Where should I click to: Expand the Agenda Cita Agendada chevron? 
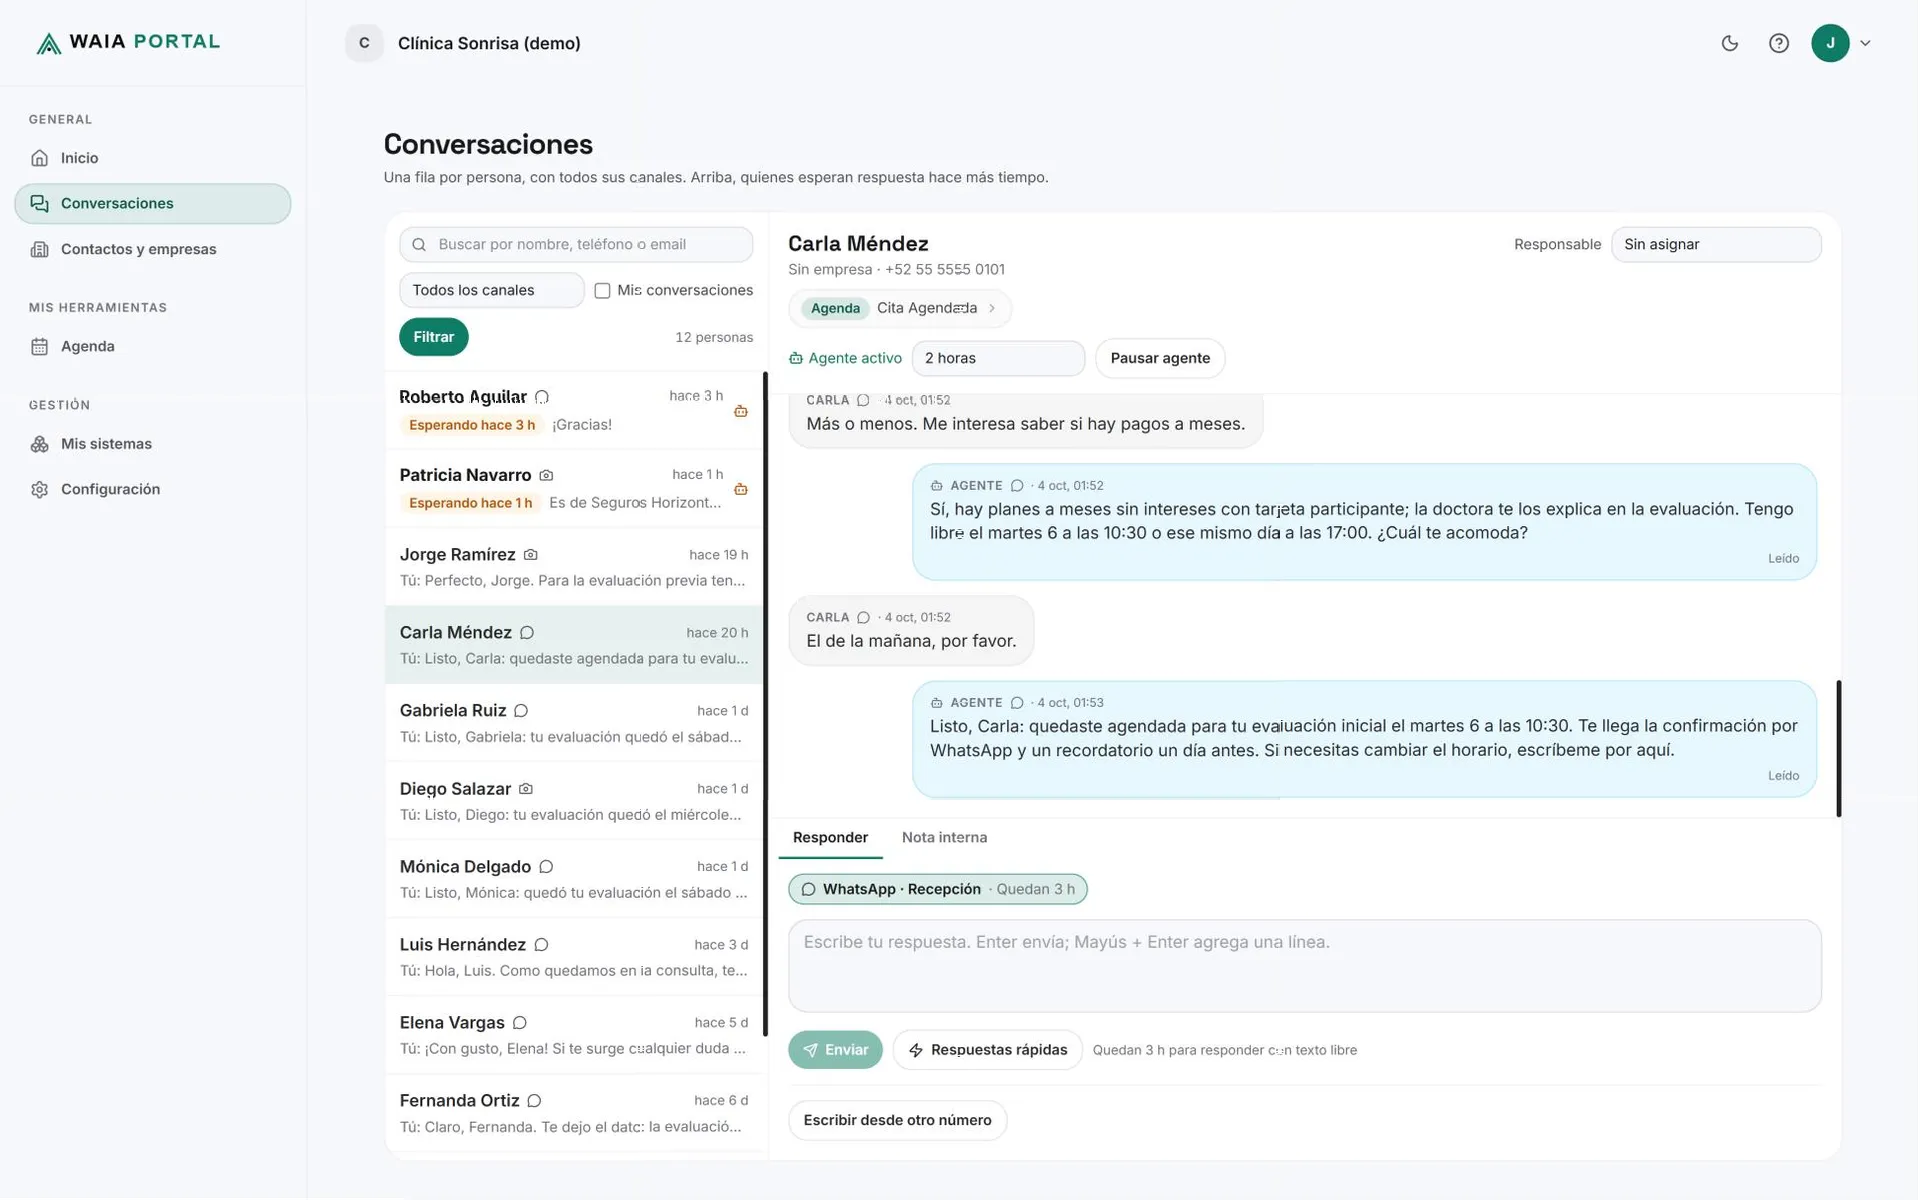click(x=992, y=308)
